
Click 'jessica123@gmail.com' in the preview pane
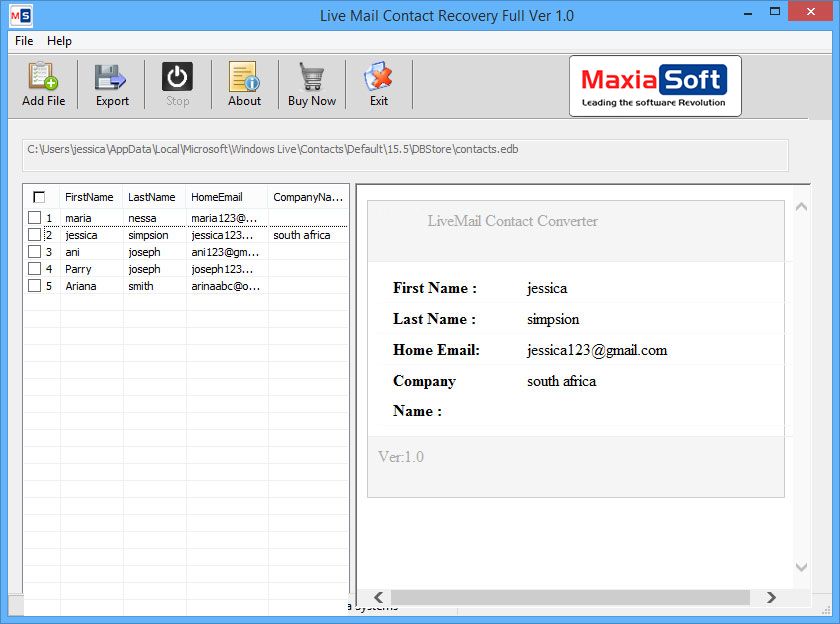(x=597, y=350)
